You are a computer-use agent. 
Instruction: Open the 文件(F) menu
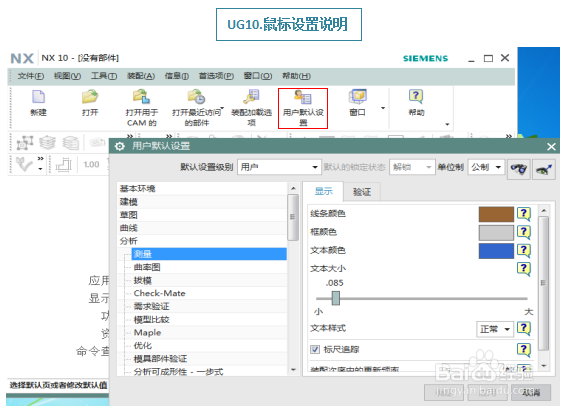[x=31, y=76]
